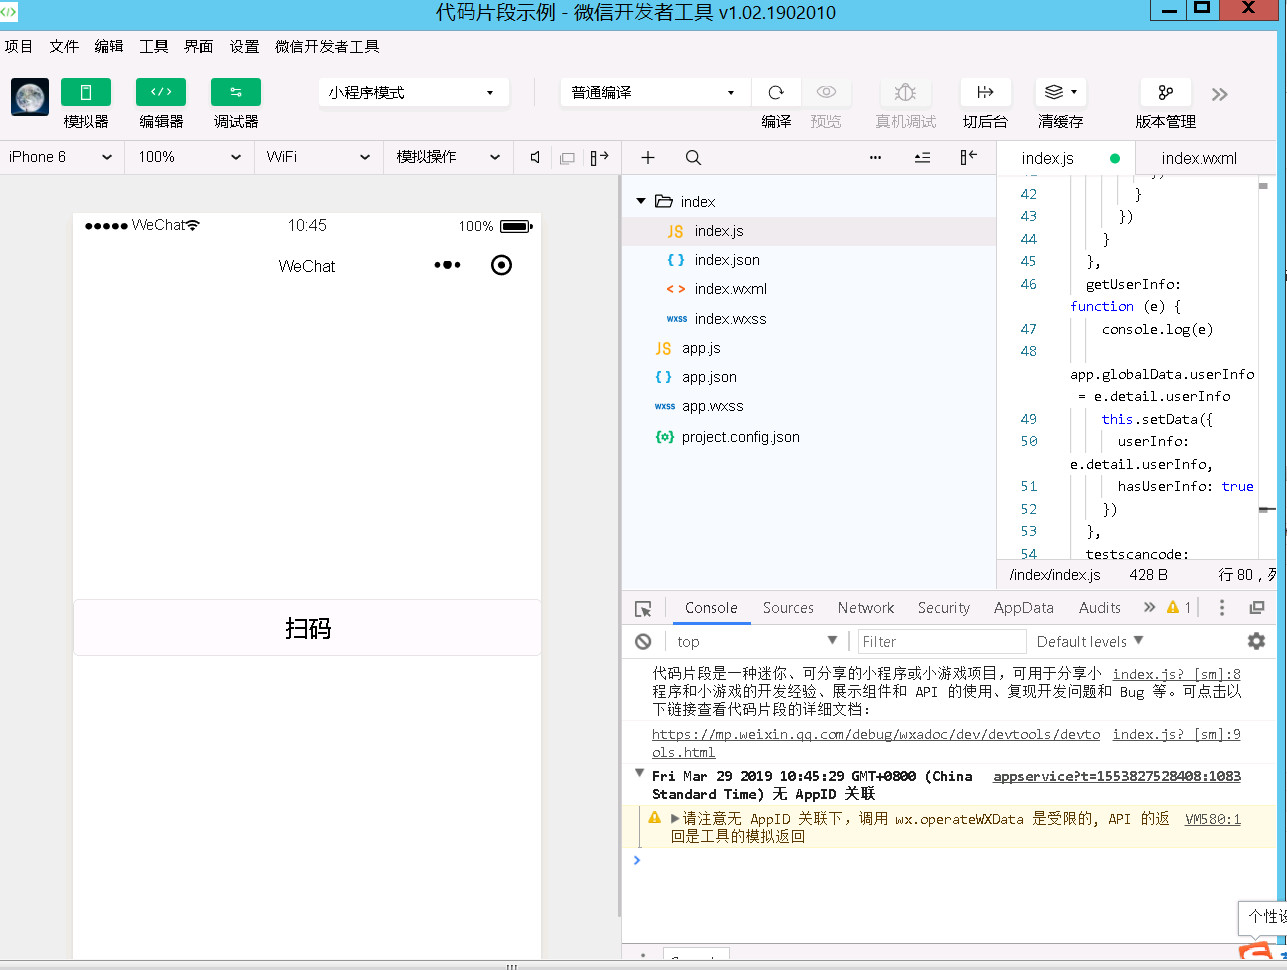Viewport: 1287px width, 970px height.
Task: Click the user avatar thumbnail
Action: (x=30, y=98)
